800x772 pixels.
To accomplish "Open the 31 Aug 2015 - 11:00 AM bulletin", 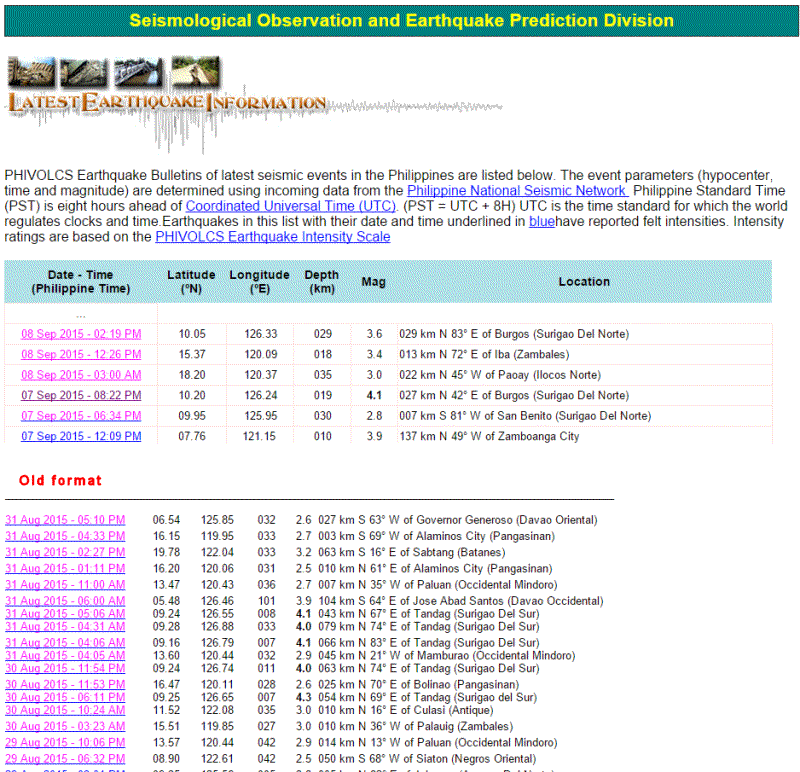I will tap(65, 584).
